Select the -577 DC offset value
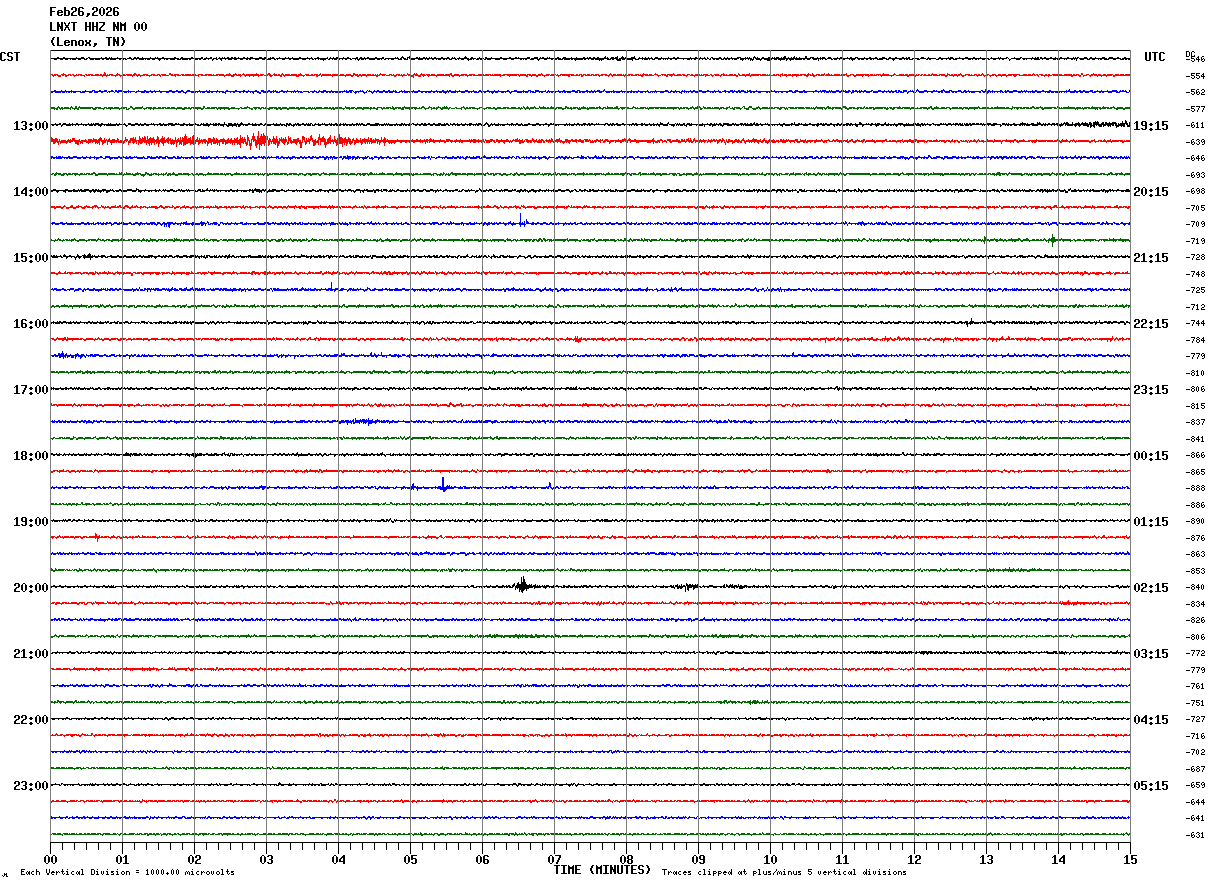The width and height of the screenshot is (1210, 886). [x=1195, y=109]
